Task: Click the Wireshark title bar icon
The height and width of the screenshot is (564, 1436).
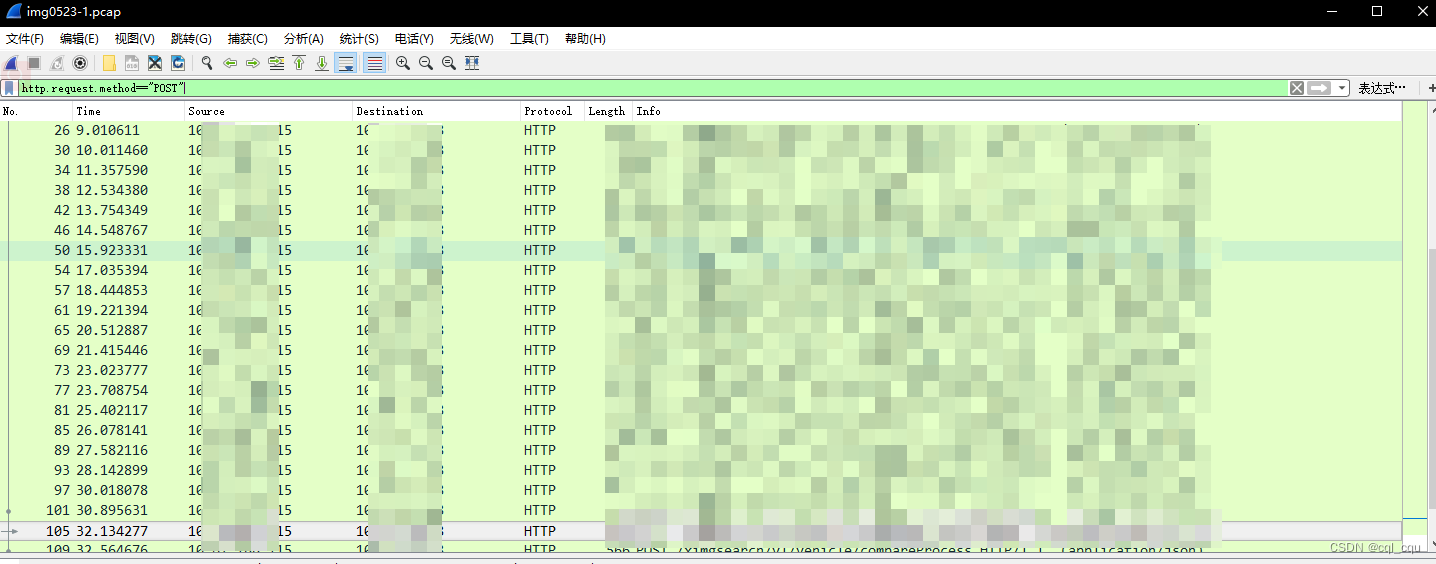Action: pos(14,11)
